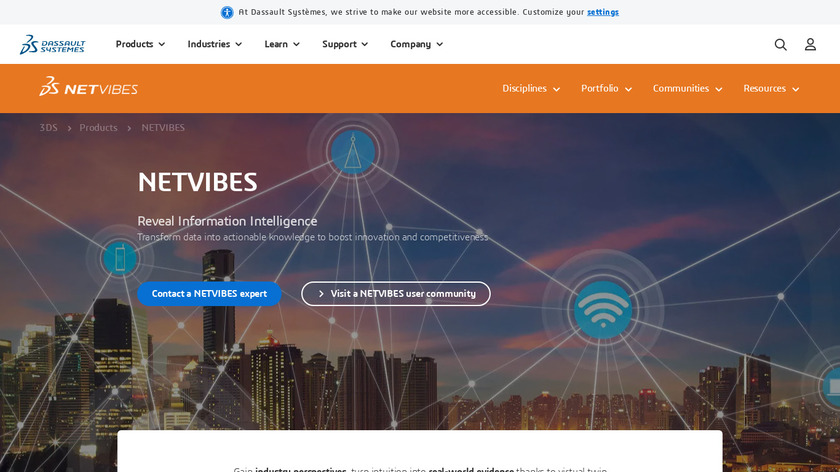
Task: Visit a NETVIBES user community
Action: (396, 294)
